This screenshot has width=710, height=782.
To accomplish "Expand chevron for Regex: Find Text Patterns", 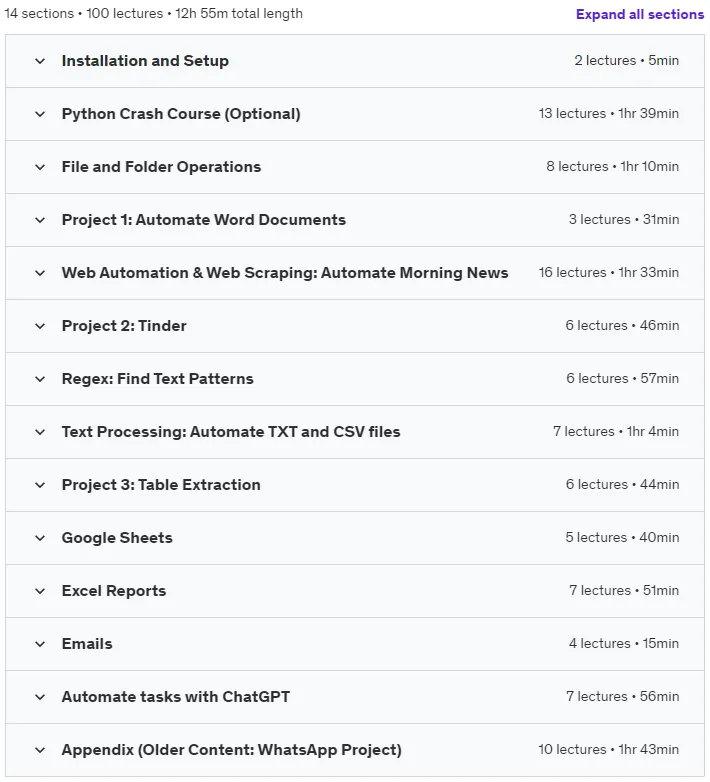I will point(40,379).
